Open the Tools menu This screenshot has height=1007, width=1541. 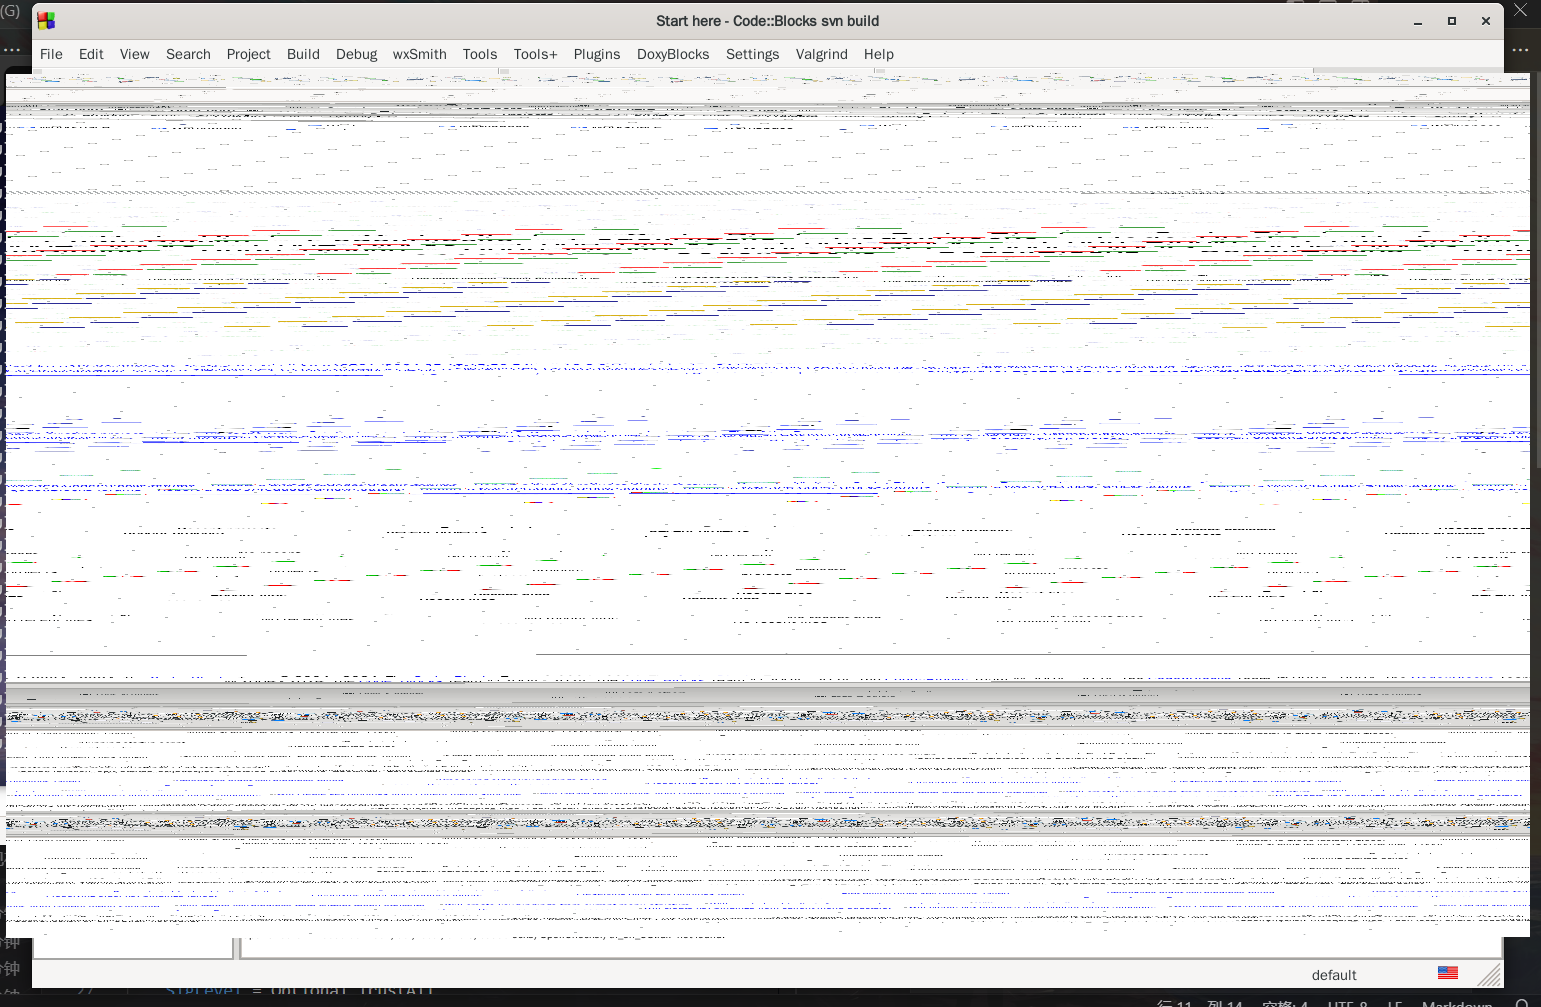(480, 54)
